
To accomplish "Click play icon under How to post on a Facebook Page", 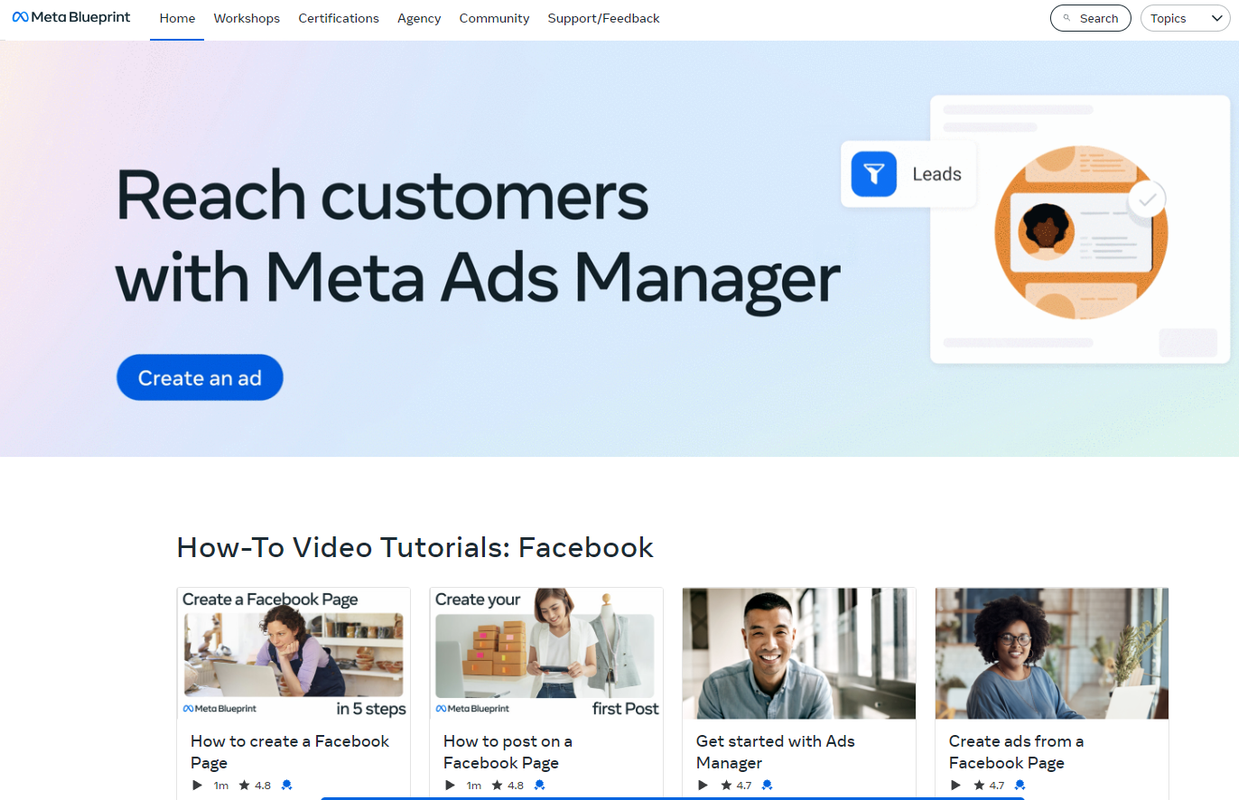I will pyautogui.click(x=450, y=785).
